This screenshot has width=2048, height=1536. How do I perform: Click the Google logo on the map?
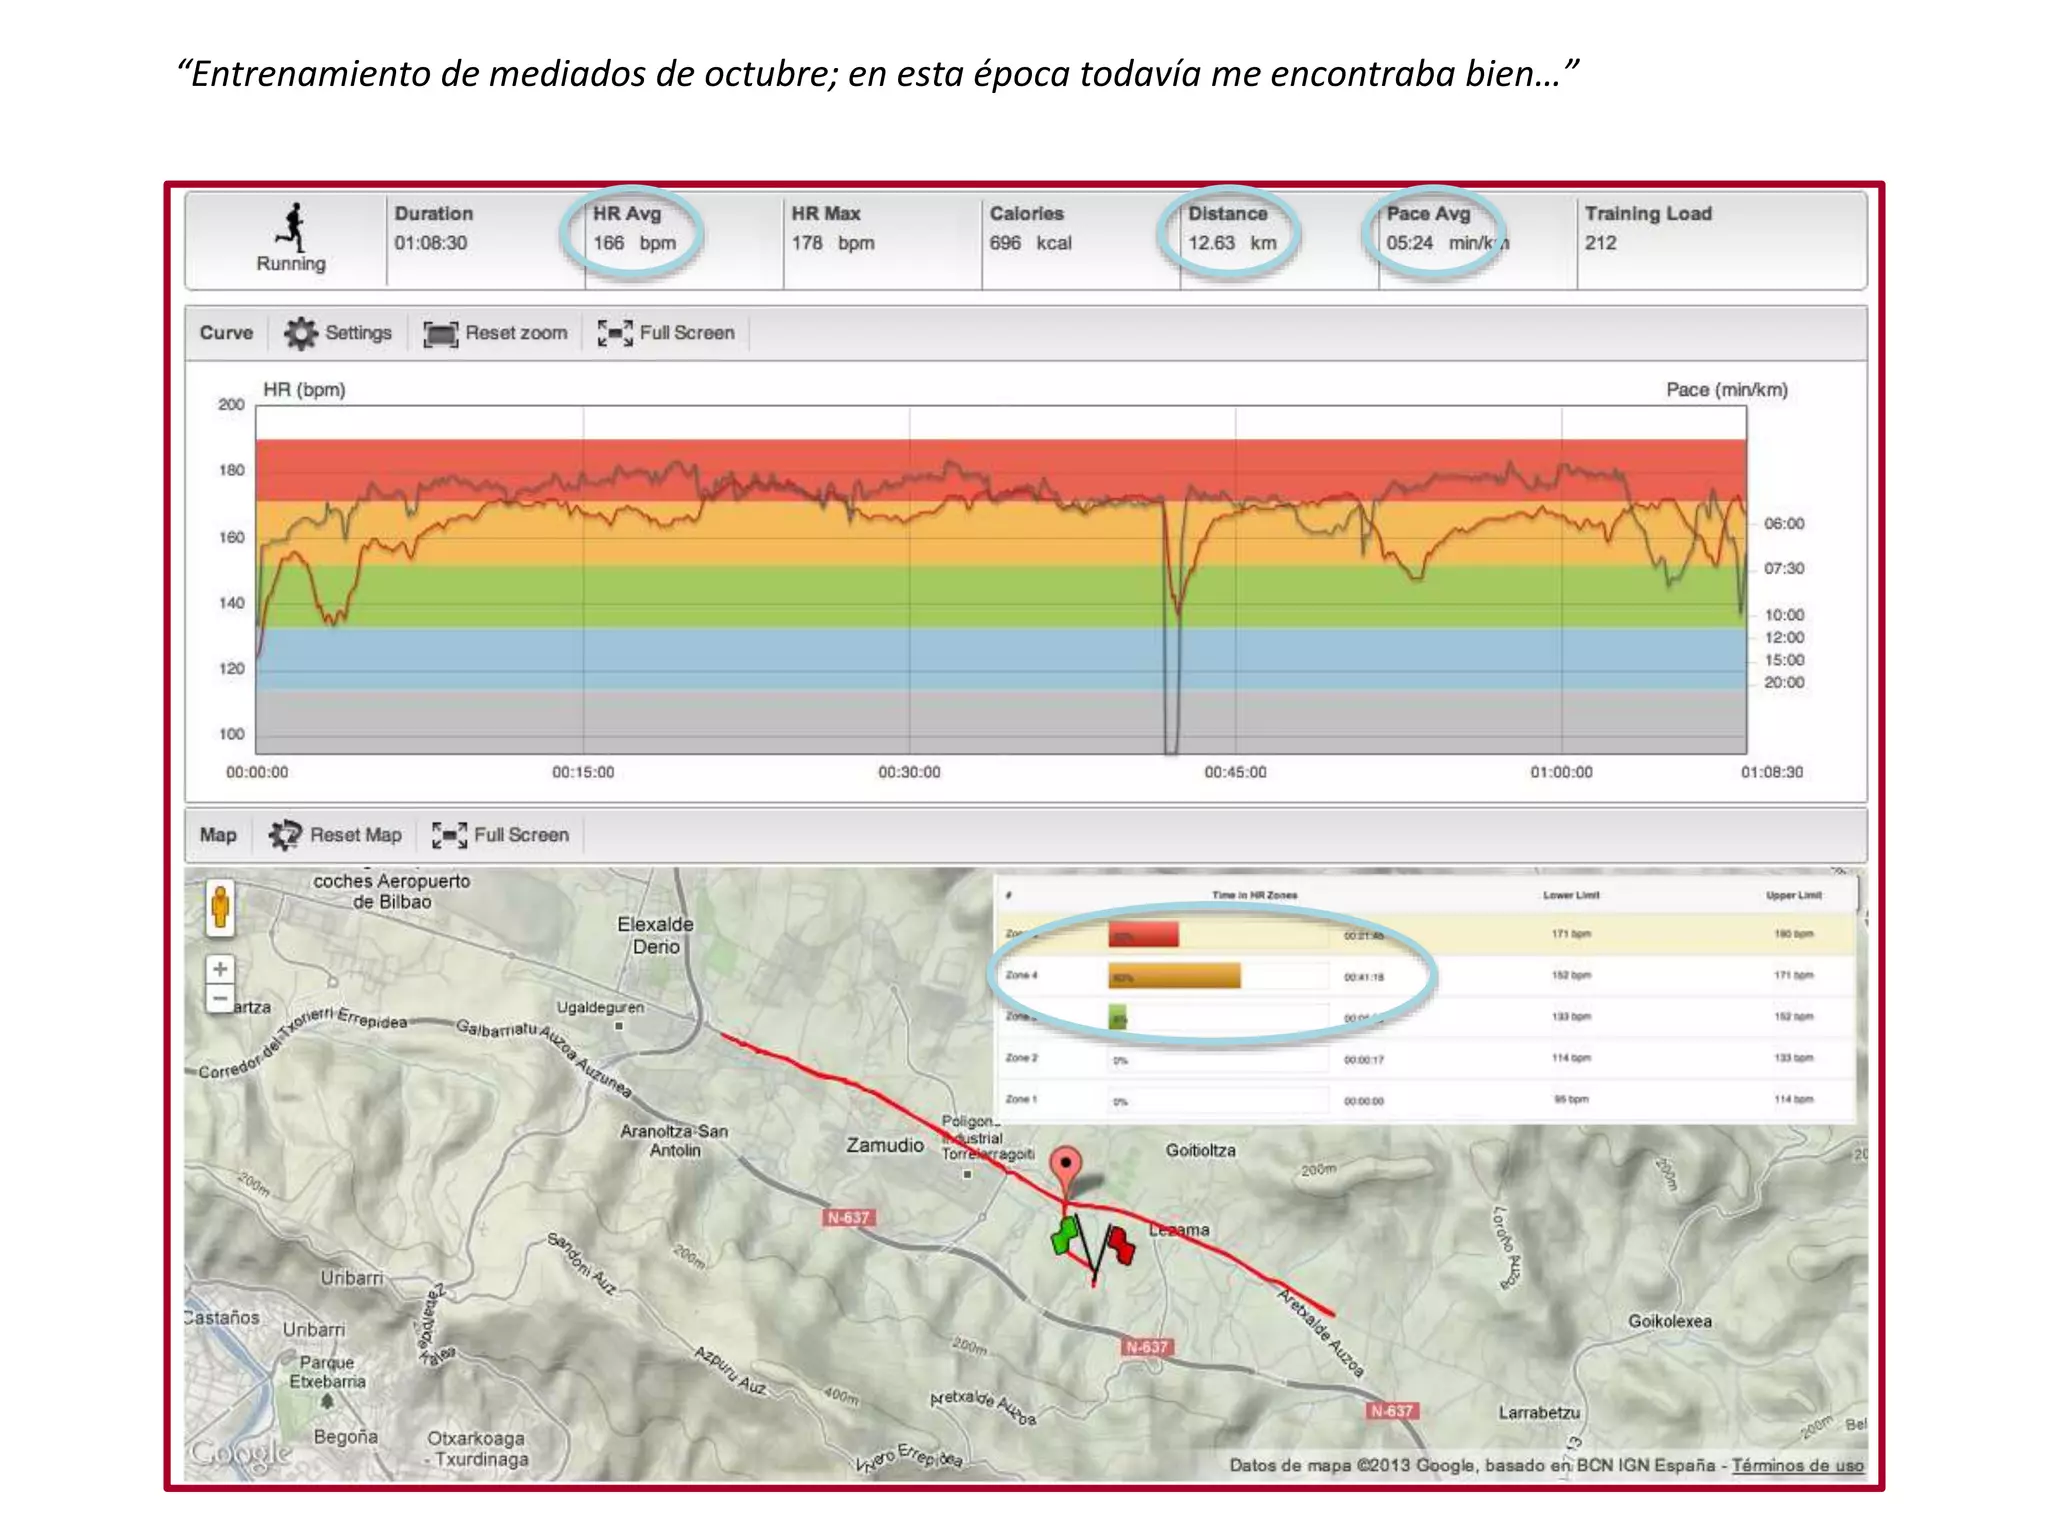click(x=240, y=1452)
